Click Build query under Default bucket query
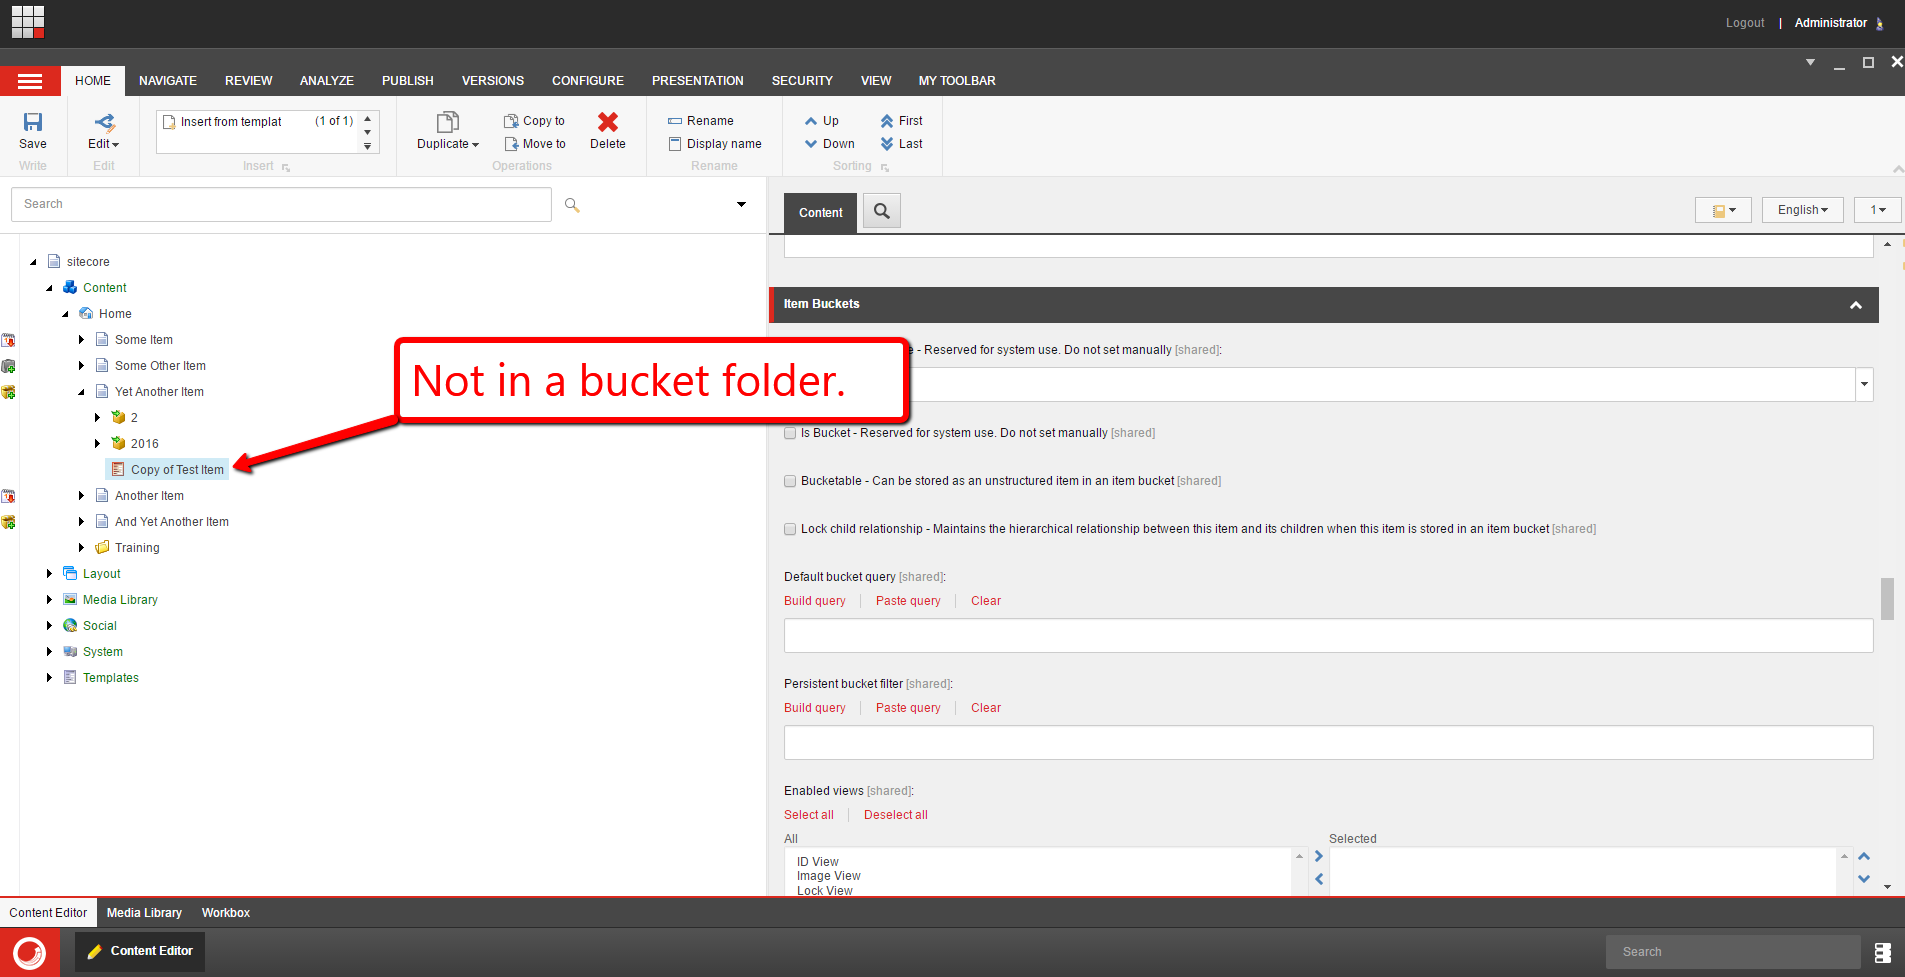Screen dimensions: 1905x977 814,601
